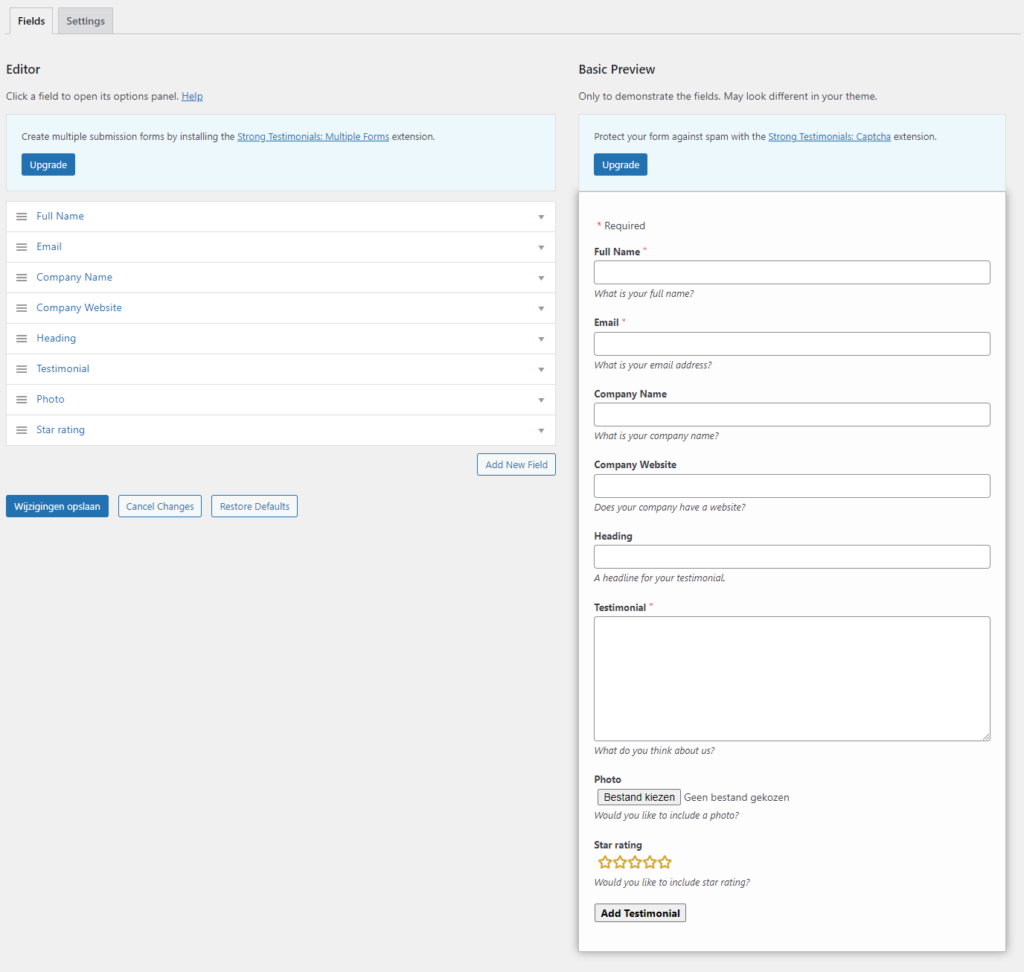The width and height of the screenshot is (1024, 972).
Task: Click the 'Geen bestand gekozen' text
Action: [736, 797]
